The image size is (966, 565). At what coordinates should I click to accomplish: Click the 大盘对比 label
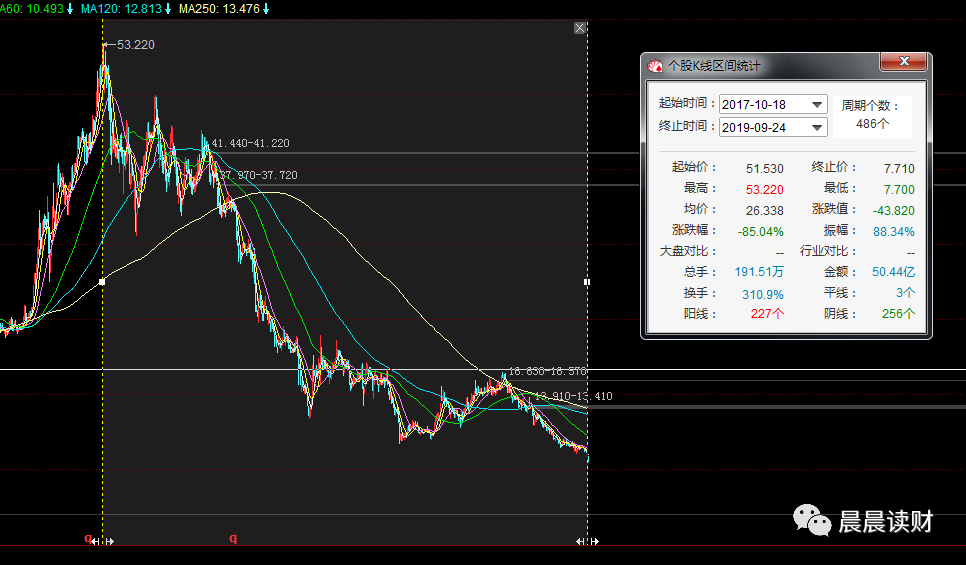coord(688,251)
